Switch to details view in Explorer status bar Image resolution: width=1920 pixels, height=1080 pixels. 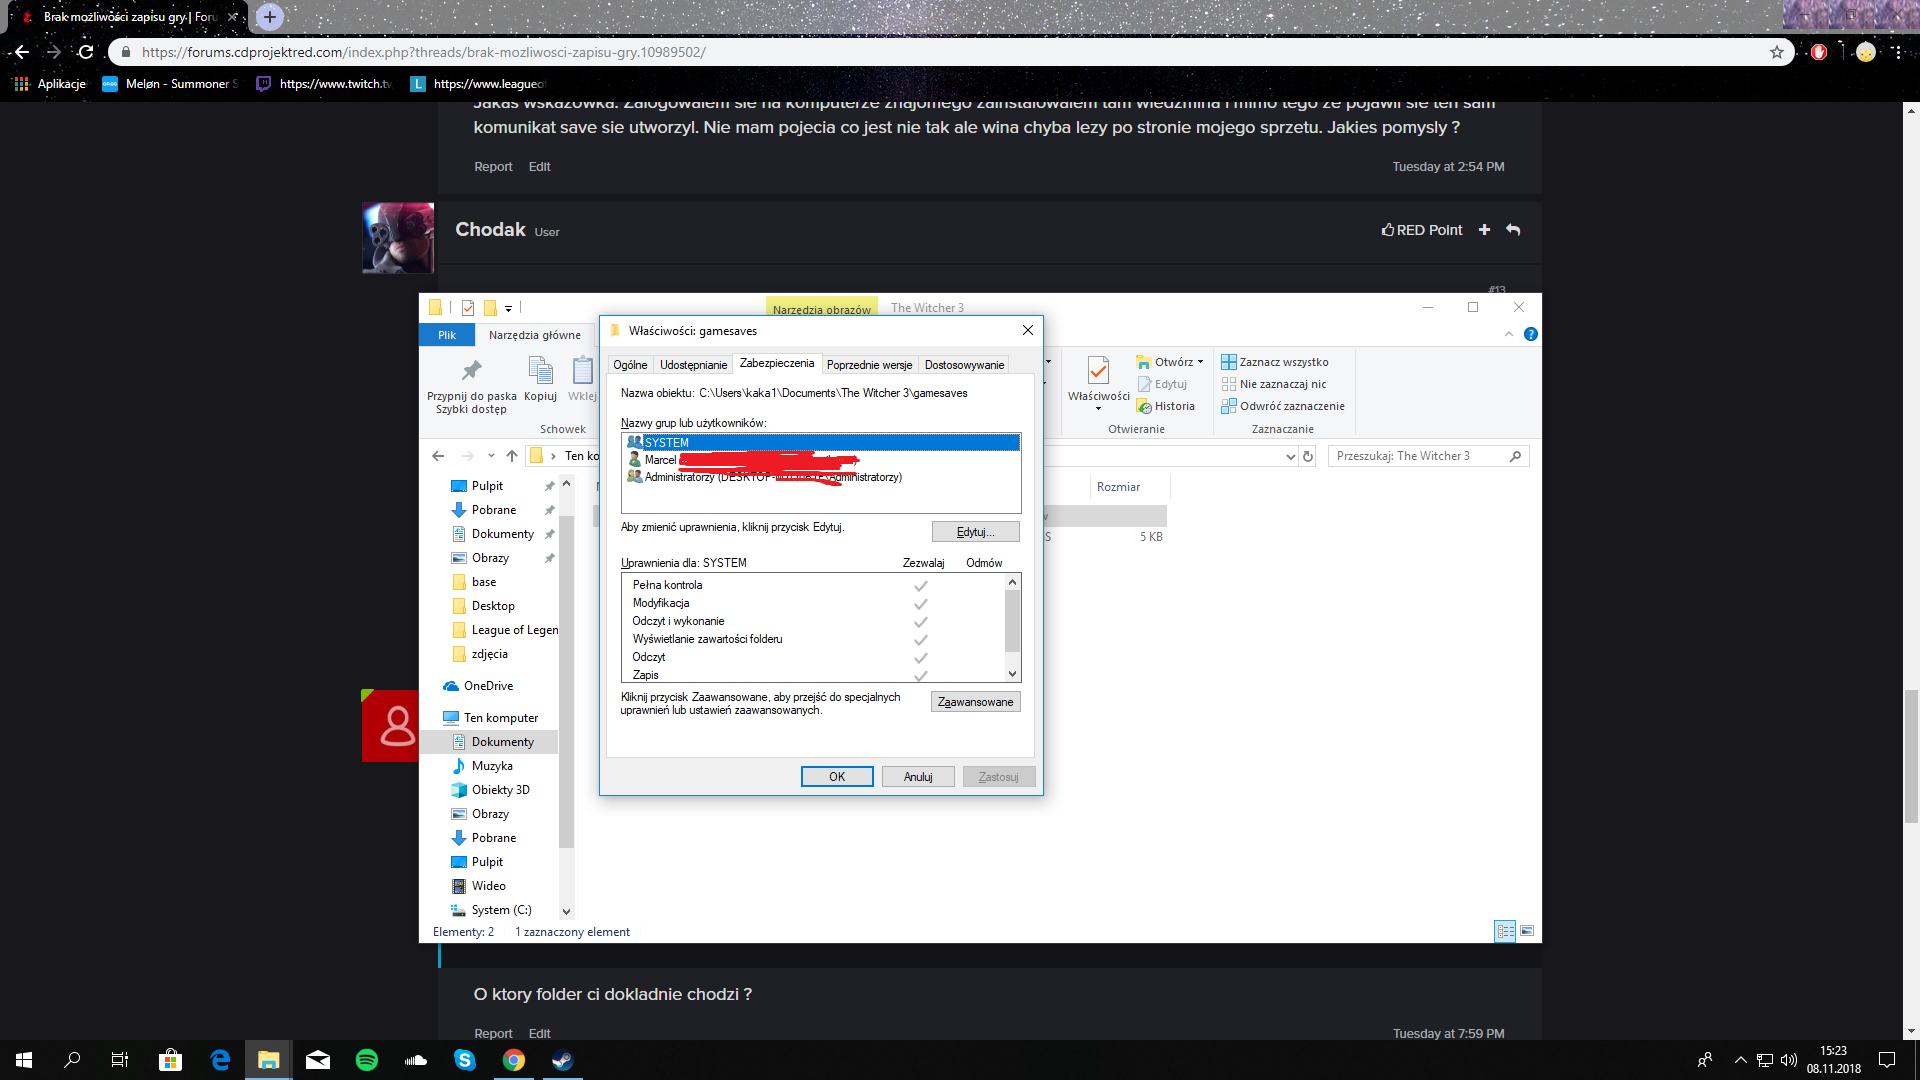pos(1505,931)
